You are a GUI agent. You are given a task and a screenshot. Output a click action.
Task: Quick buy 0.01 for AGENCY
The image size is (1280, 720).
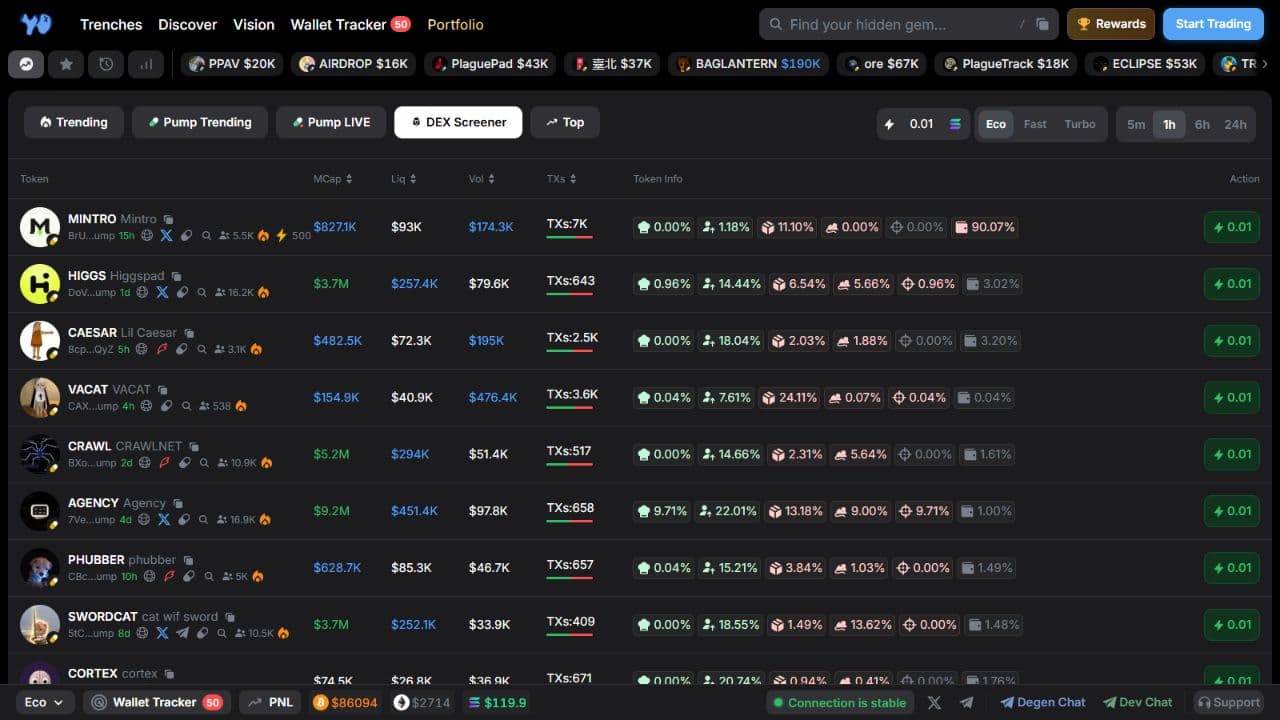tap(1232, 511)
